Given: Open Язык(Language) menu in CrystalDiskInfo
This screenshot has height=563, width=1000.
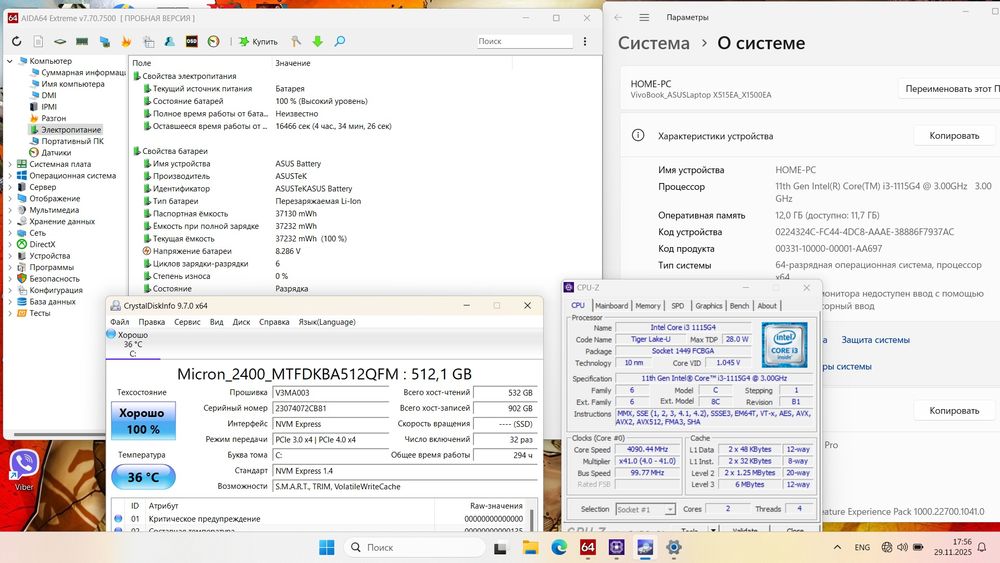Looking at the screenshot, I should point(327,322).
